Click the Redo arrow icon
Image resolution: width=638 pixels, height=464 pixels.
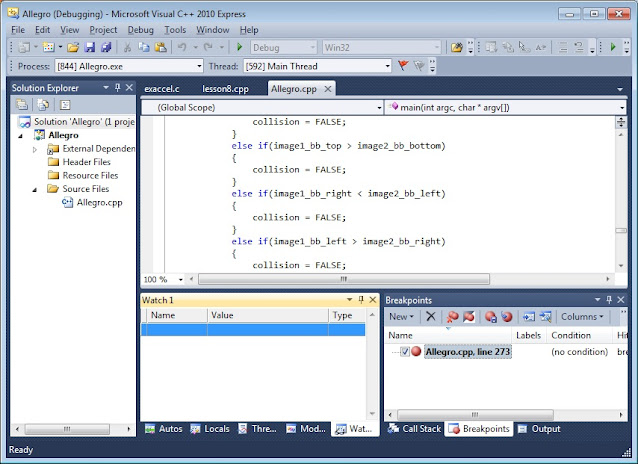[x=208, y=48]
